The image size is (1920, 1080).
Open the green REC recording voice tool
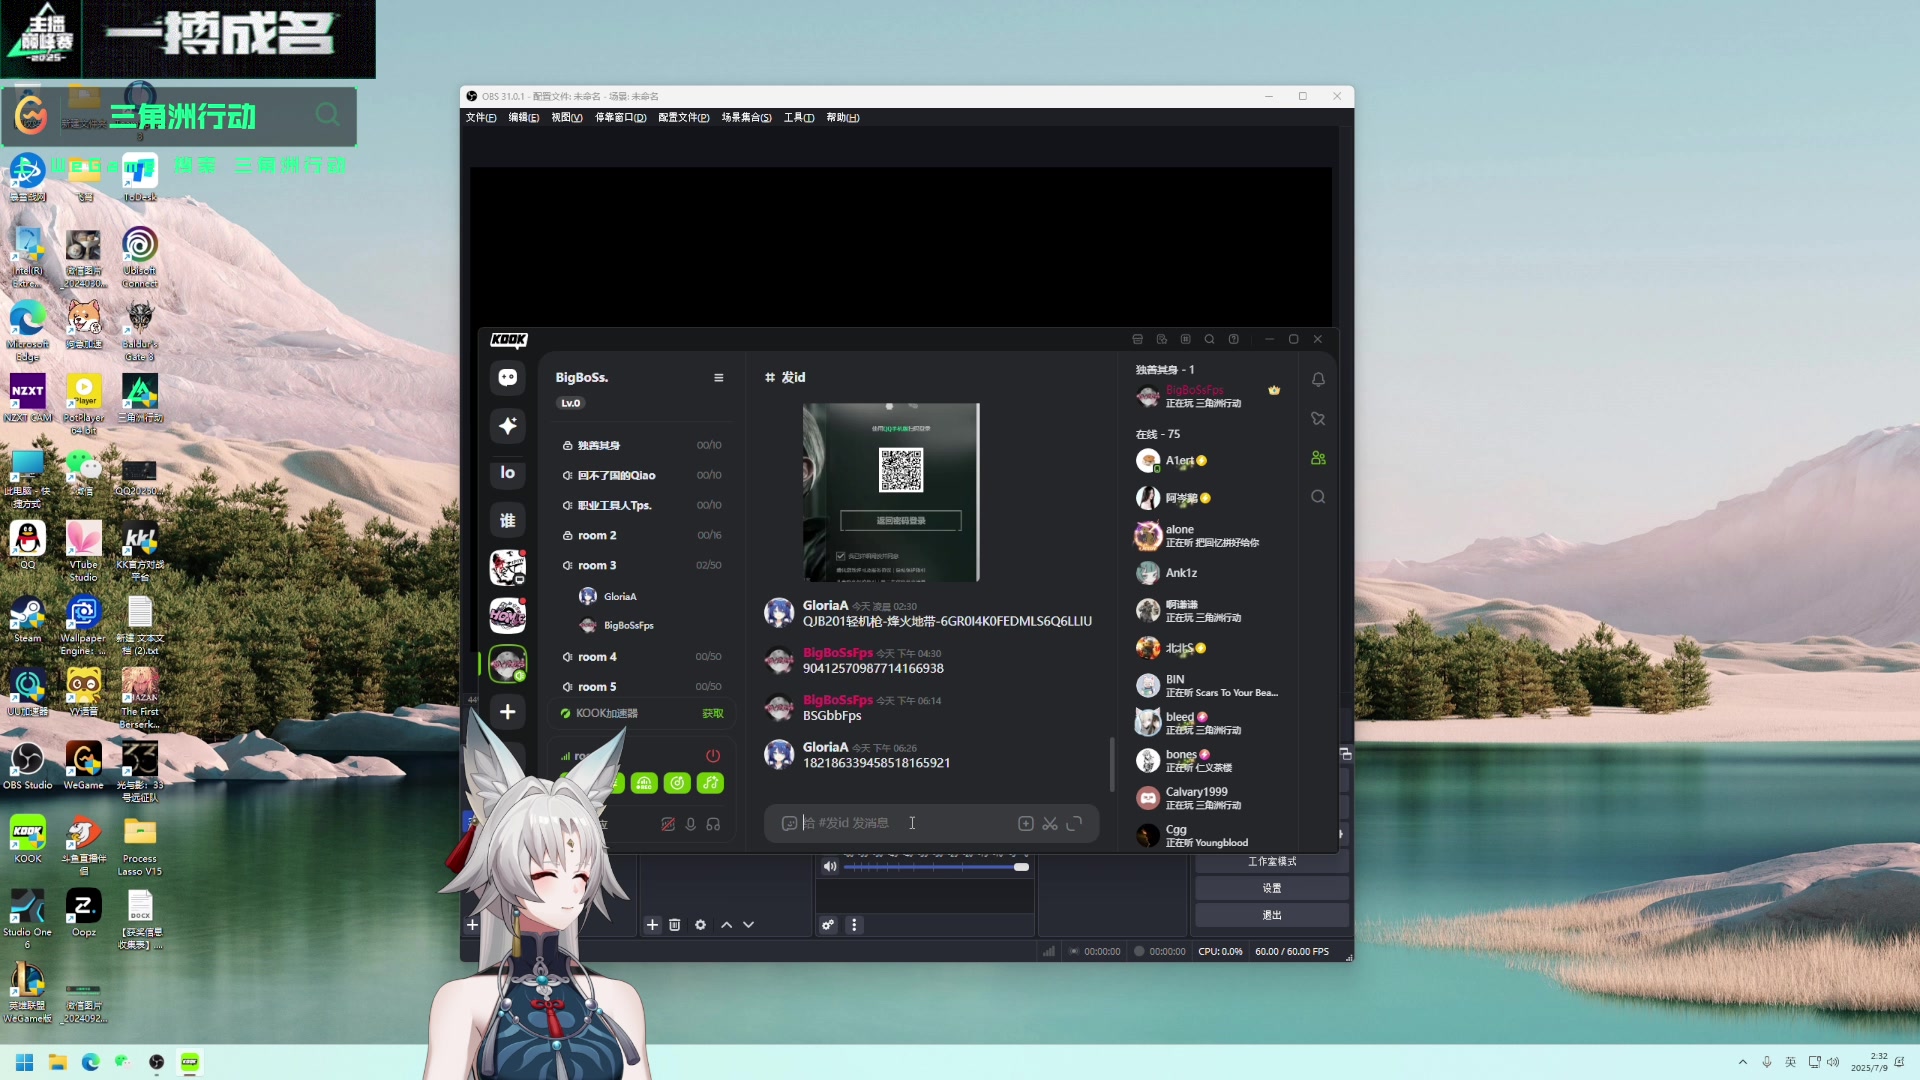pyautogui.click(x=644, y=783)
